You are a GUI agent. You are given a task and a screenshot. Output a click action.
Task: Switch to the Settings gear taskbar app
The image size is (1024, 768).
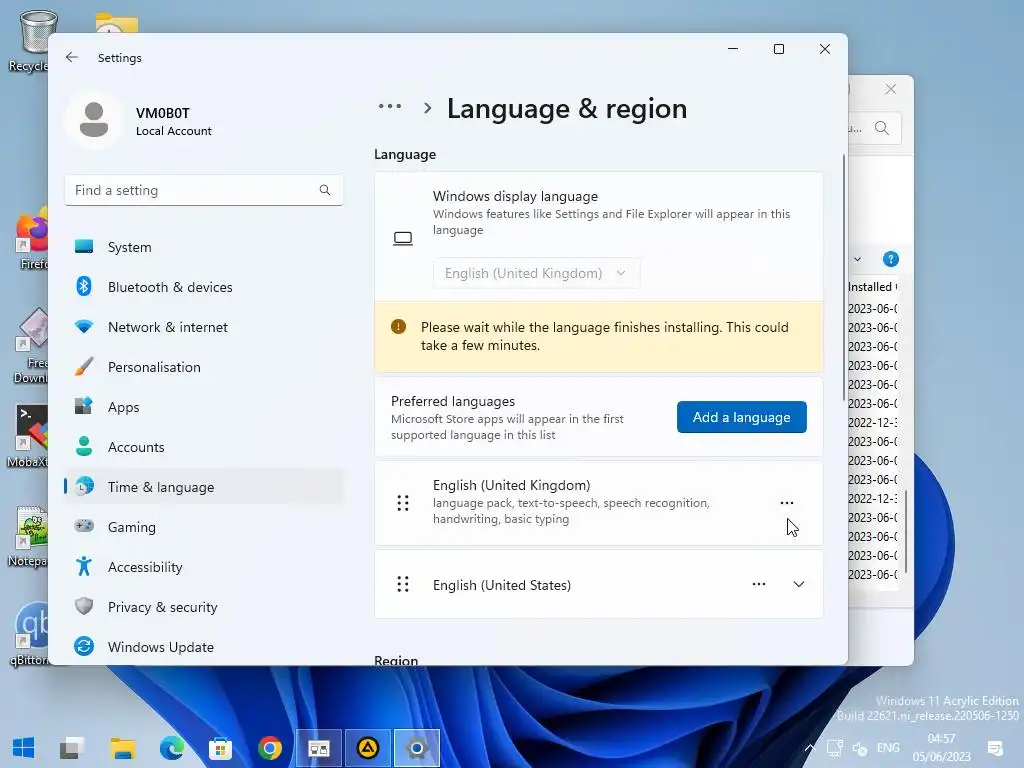(x=417, y=748)
